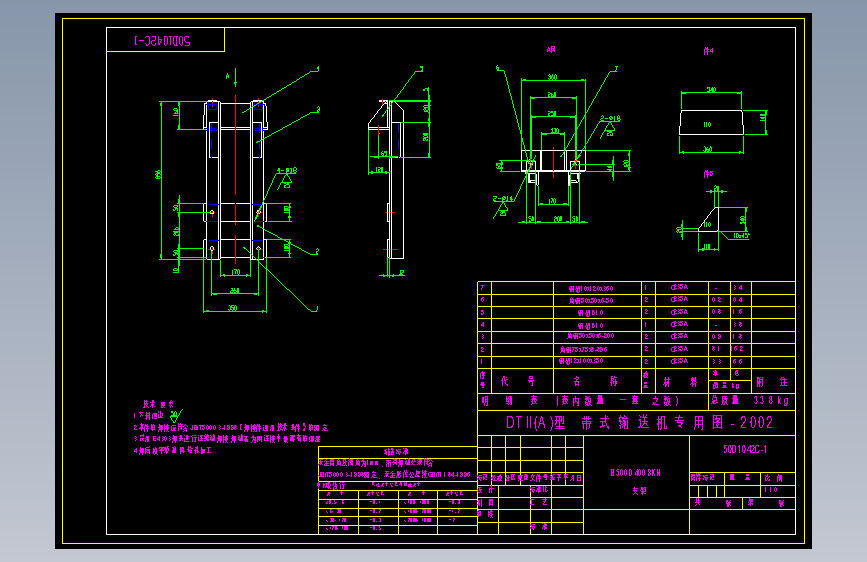Click the A向 view label

tap(551, 50)
